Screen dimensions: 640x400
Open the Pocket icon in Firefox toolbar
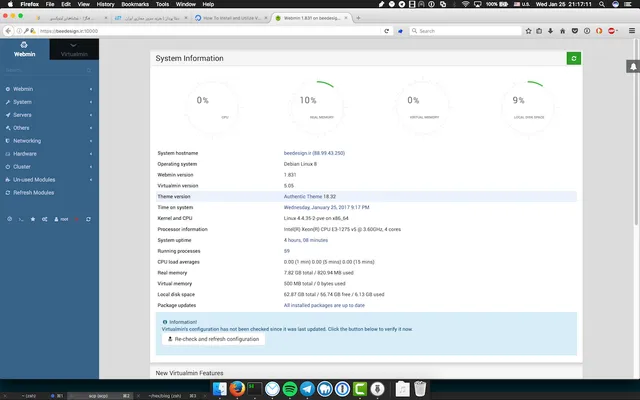(x=575, y=31)
